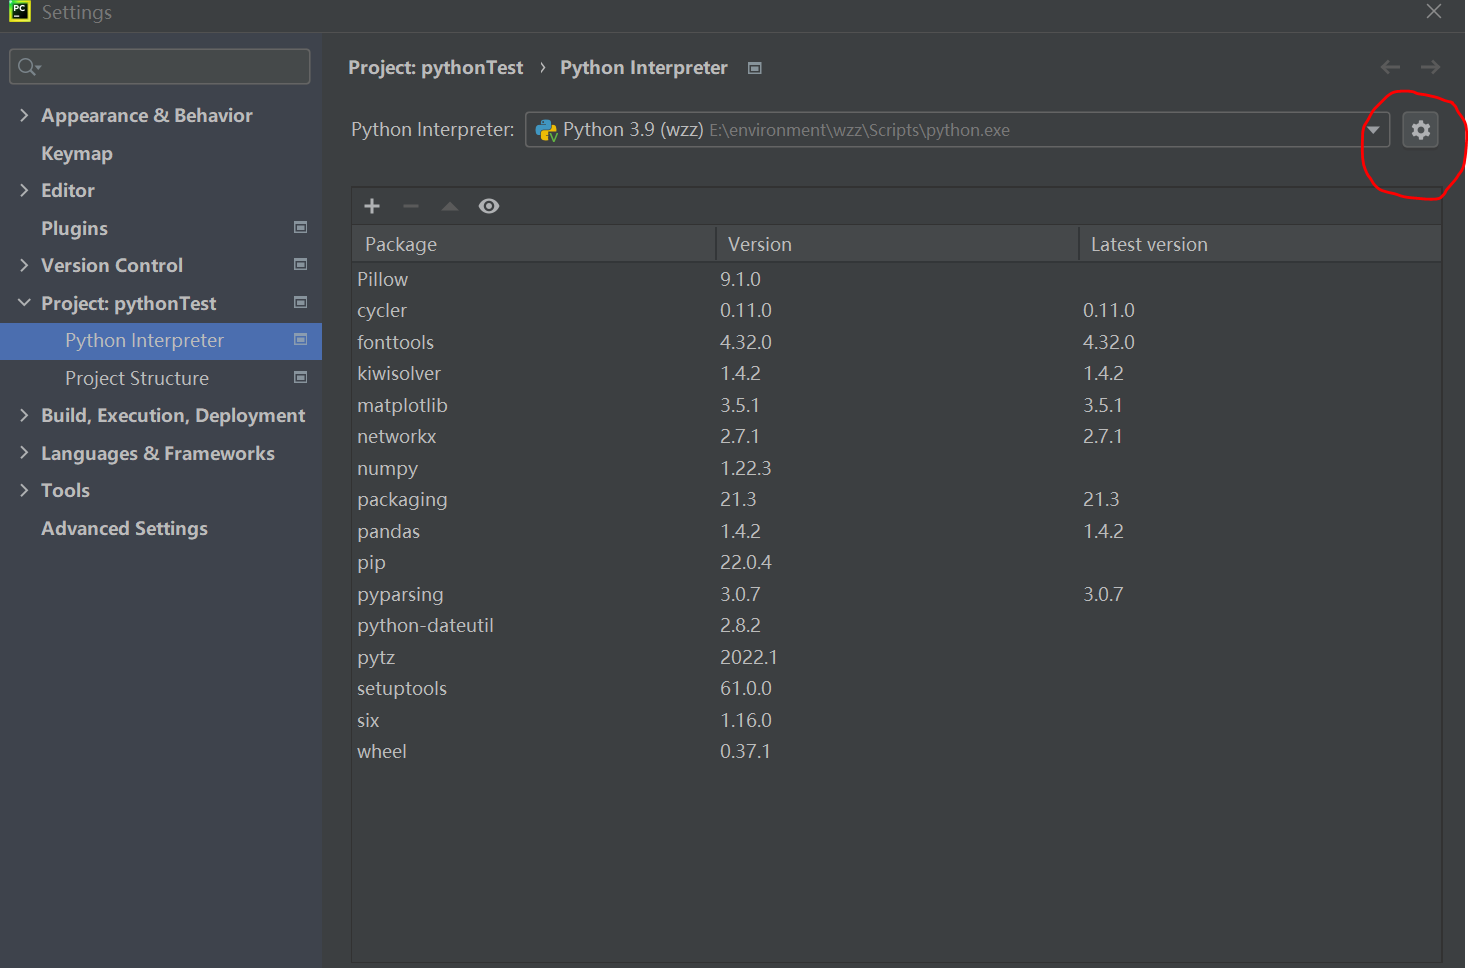
Task: Click latest version 4.32.0 of fonttools
Action: click(1109, 342)
